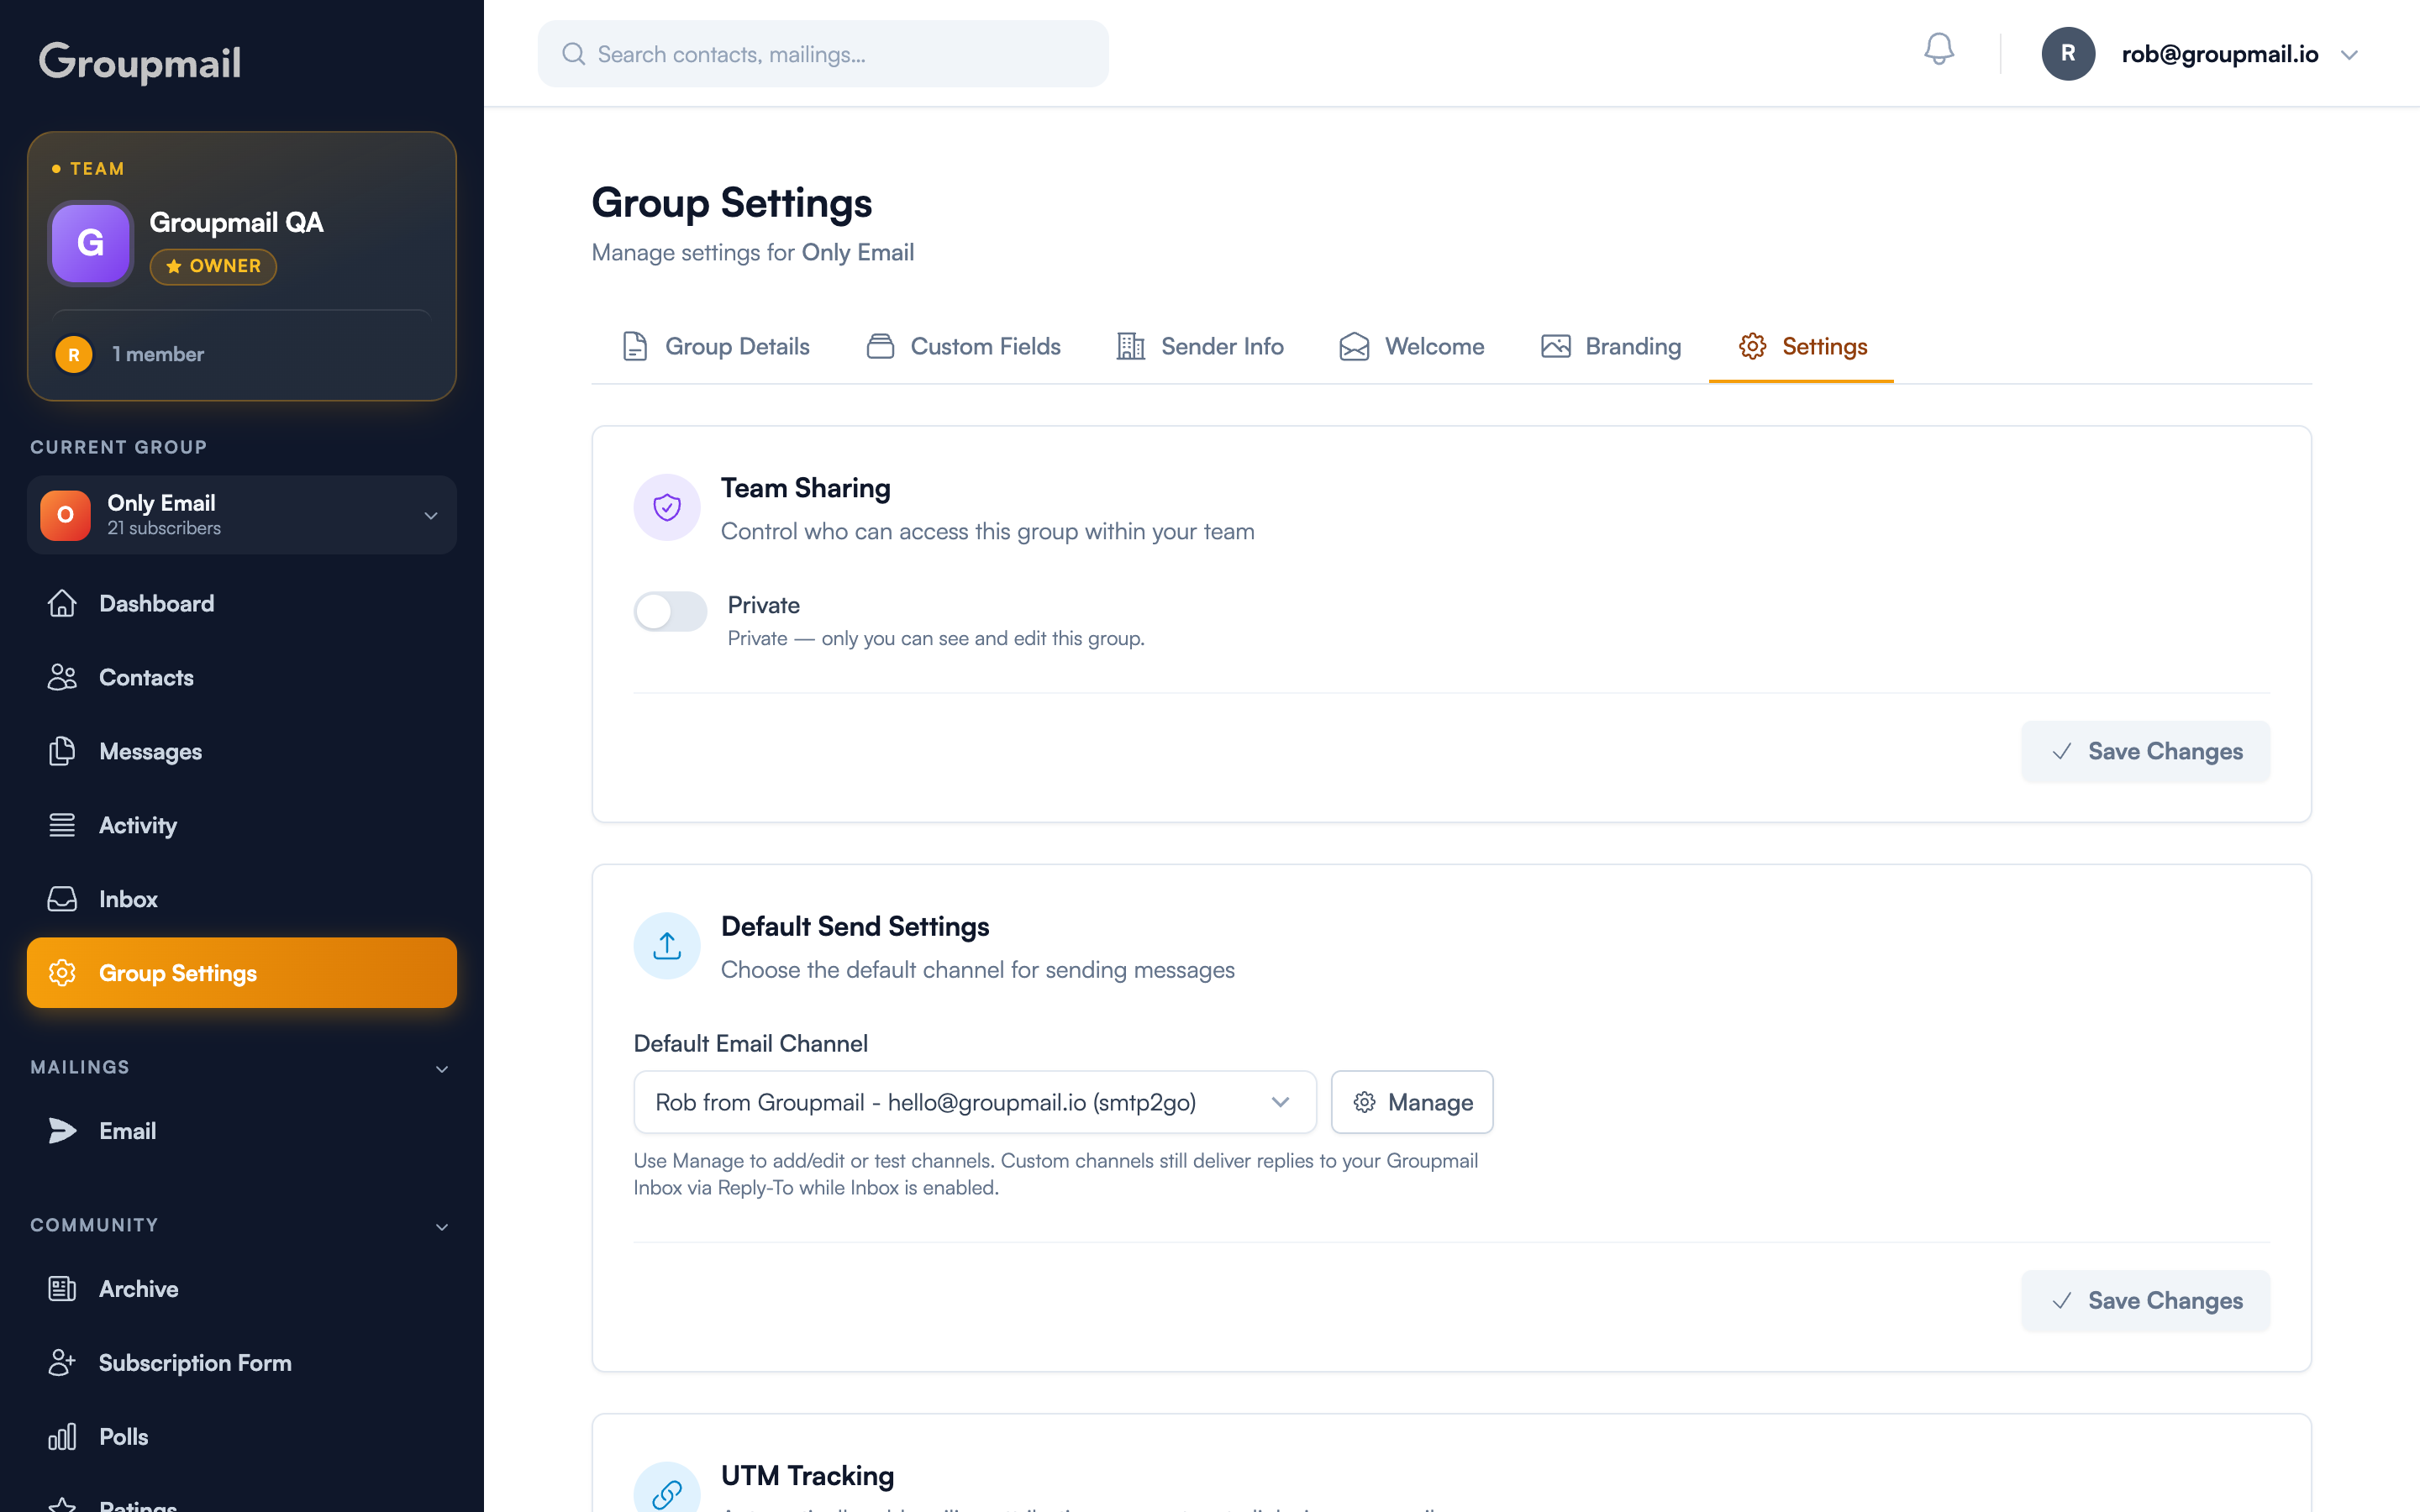
Task: Switch to the Group Details tab
Action: pos(716,346)
